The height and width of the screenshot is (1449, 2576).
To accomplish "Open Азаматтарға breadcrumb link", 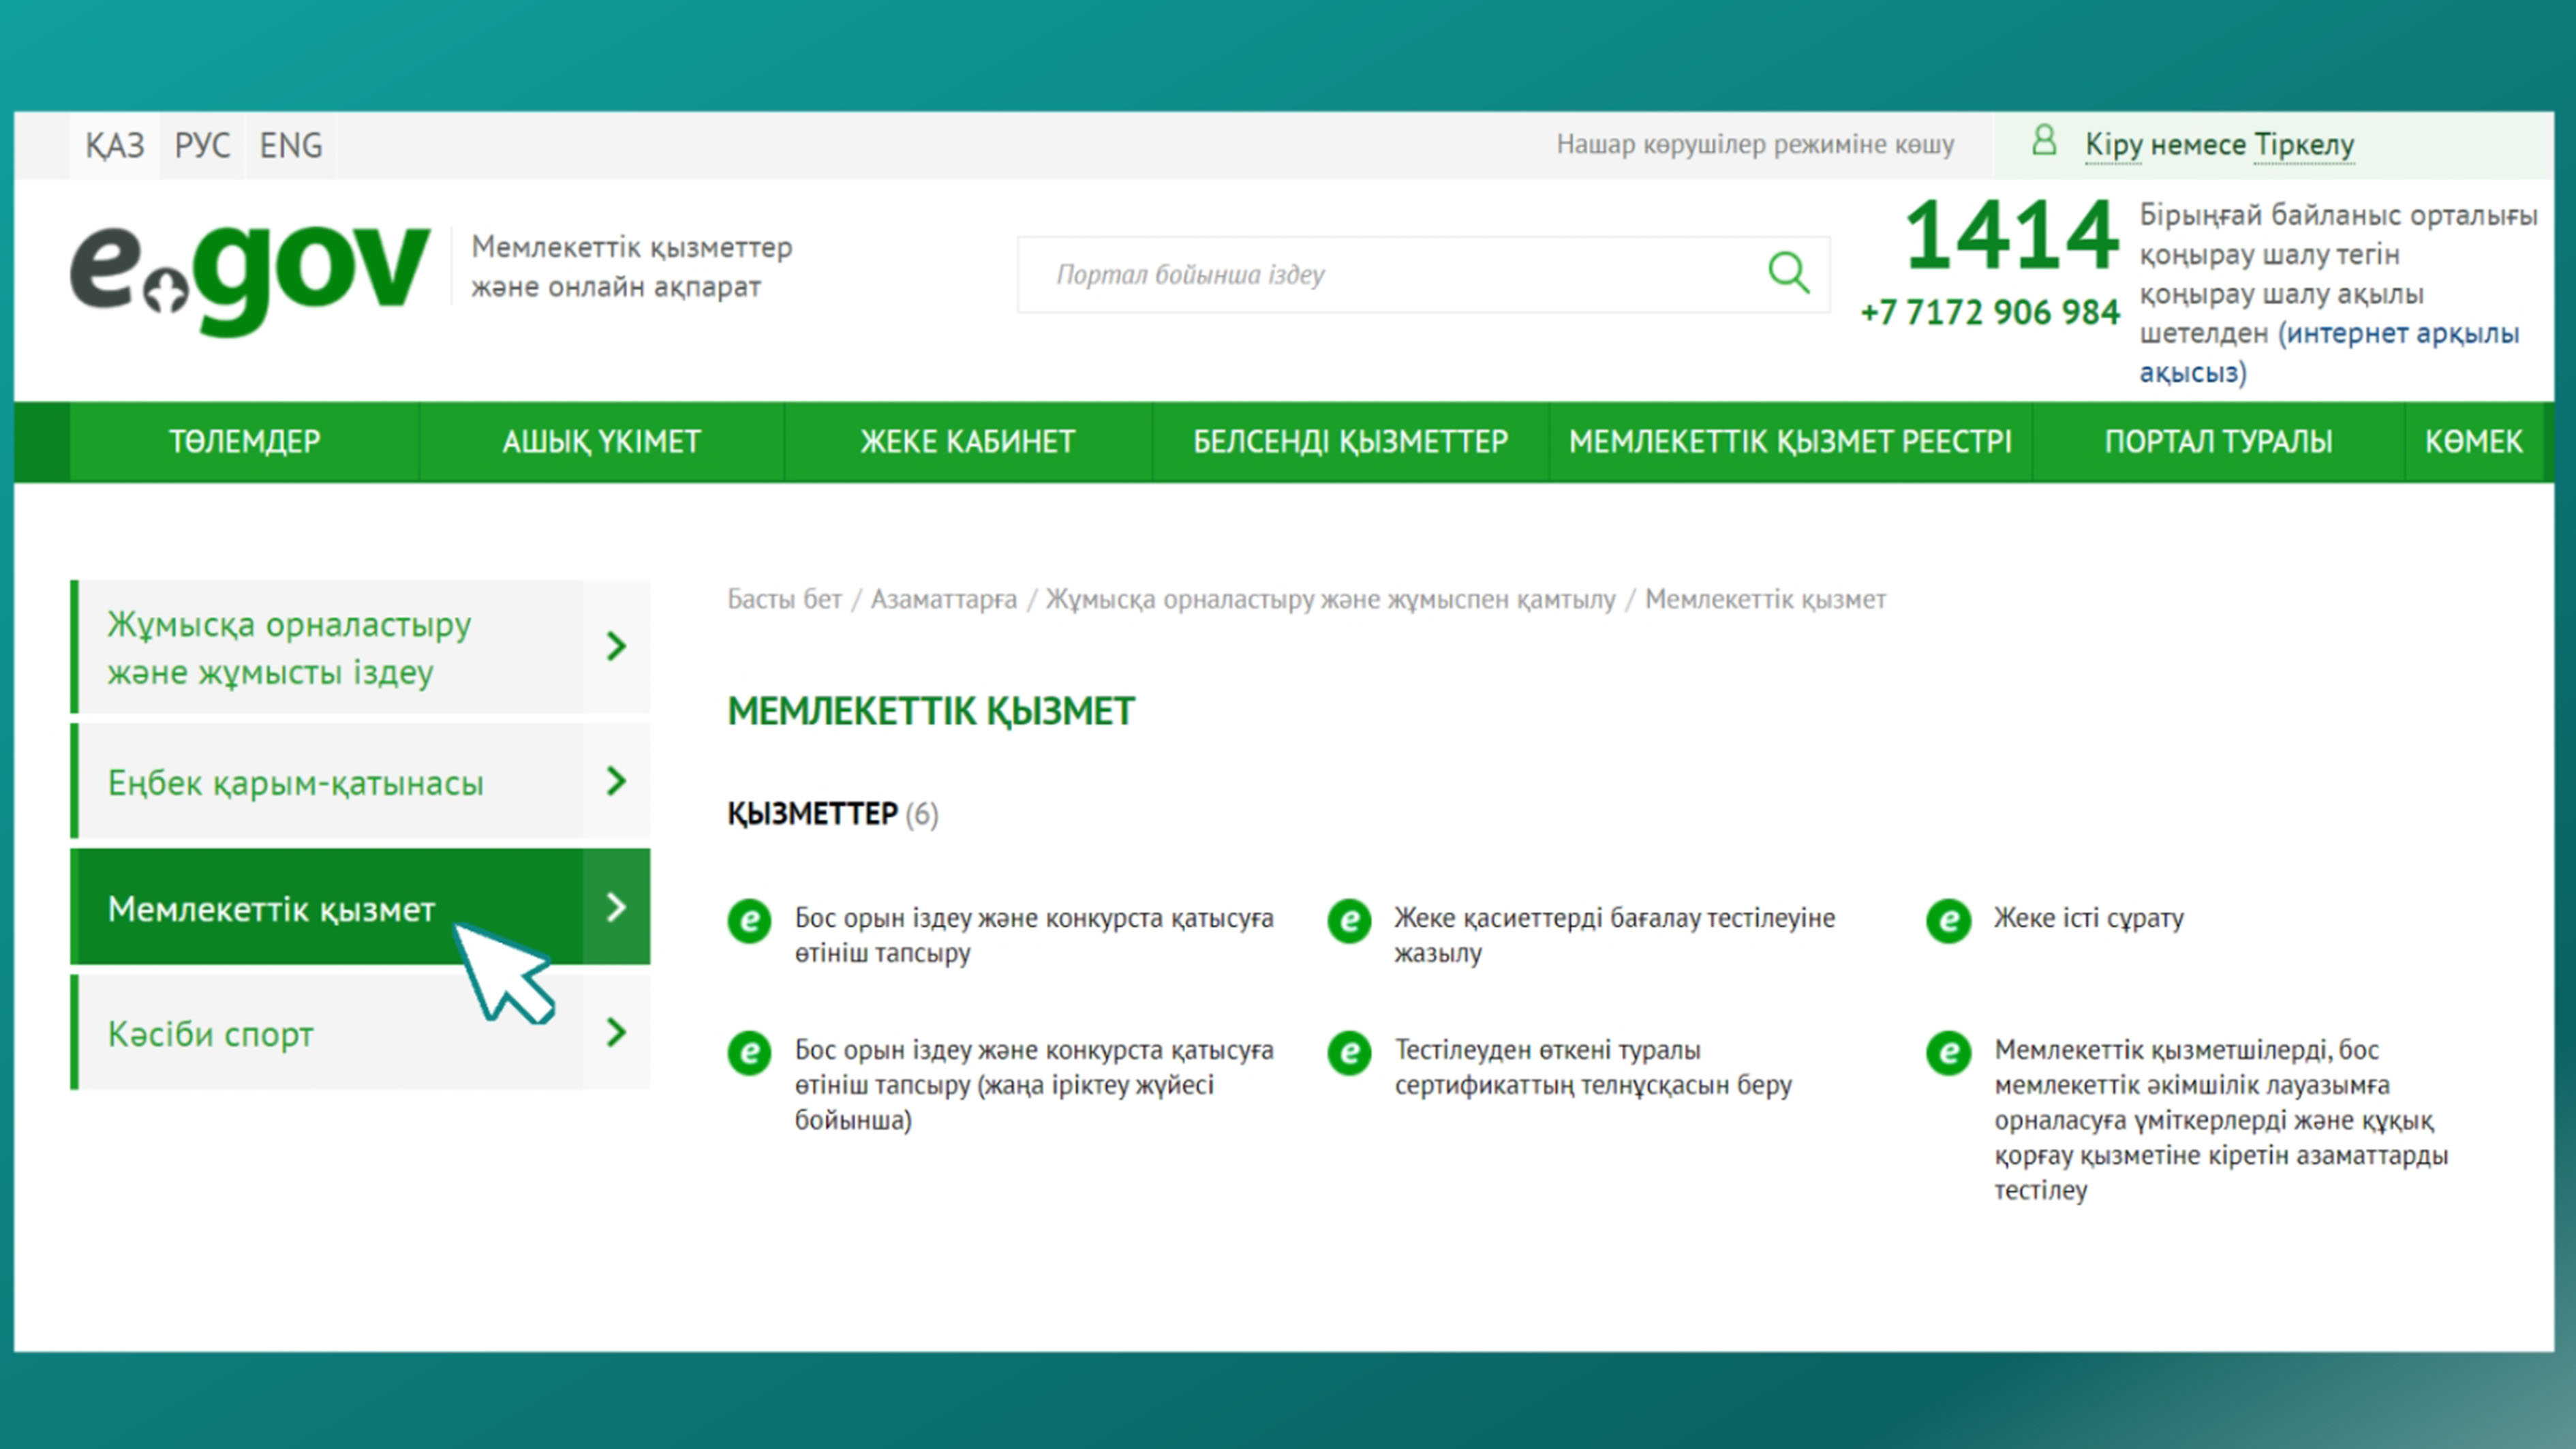I will (943, 599).
